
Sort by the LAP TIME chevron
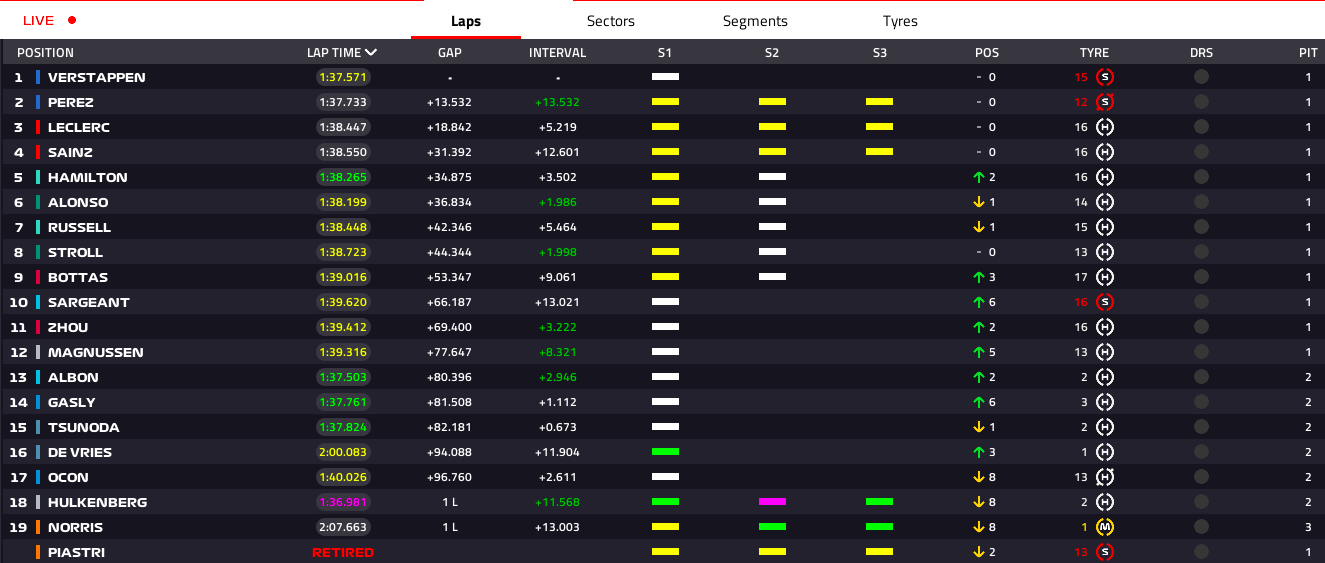pos(372,53)
